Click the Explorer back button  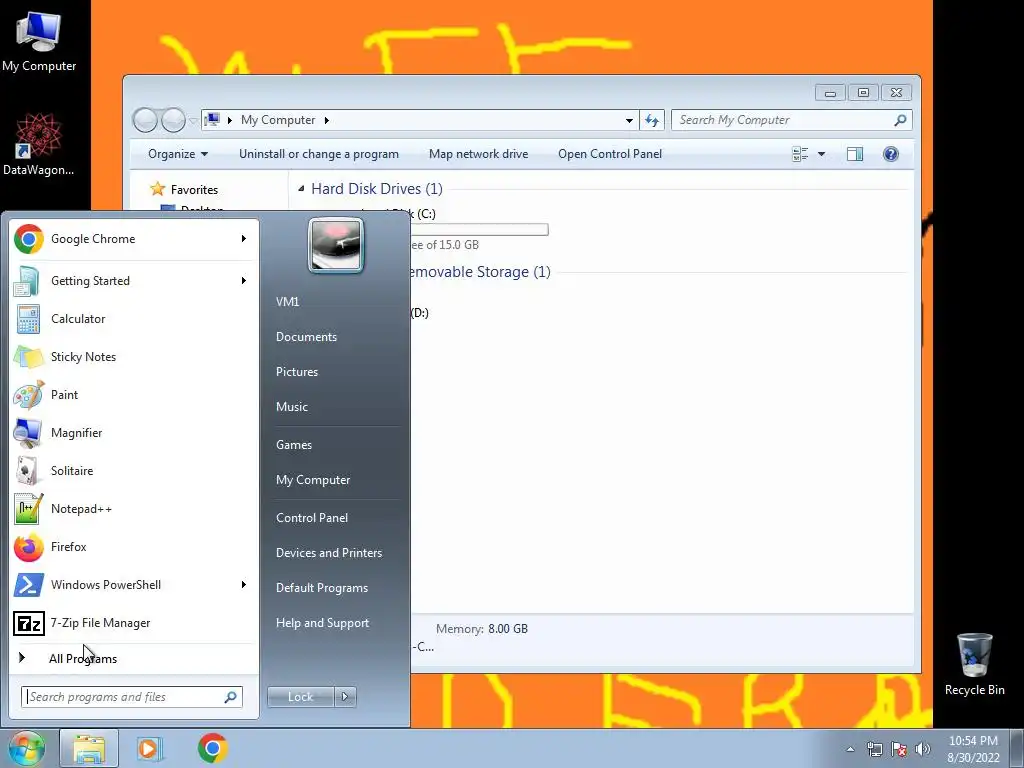(145, 120)
